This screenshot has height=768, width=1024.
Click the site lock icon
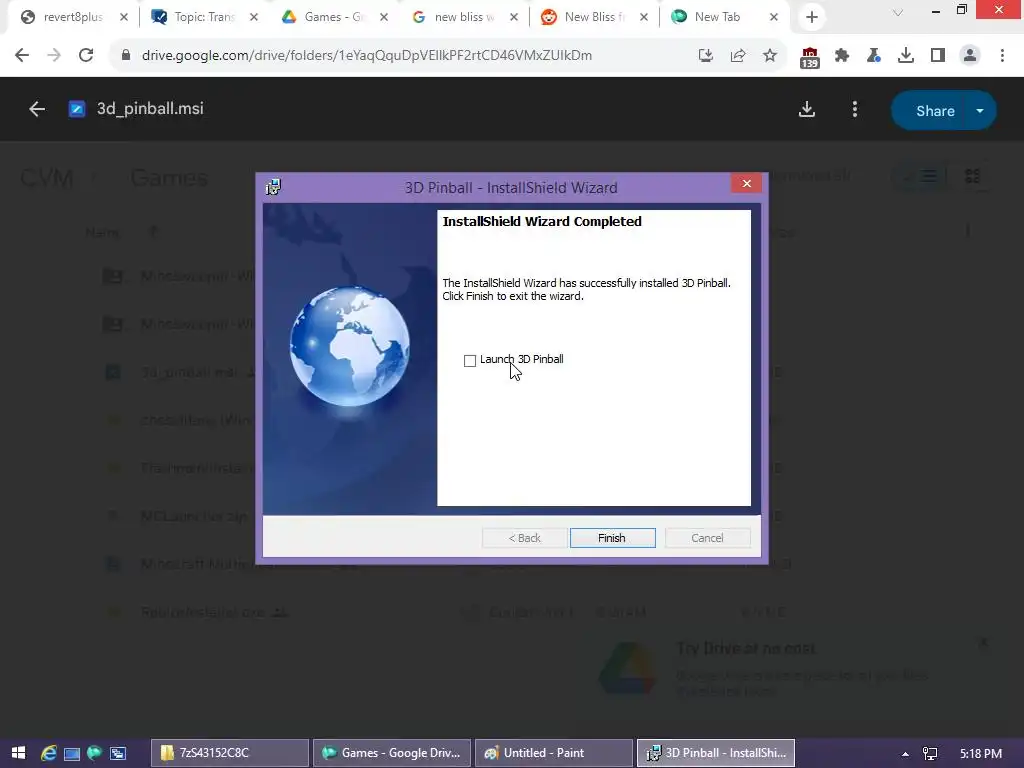[x=126, y=56]
